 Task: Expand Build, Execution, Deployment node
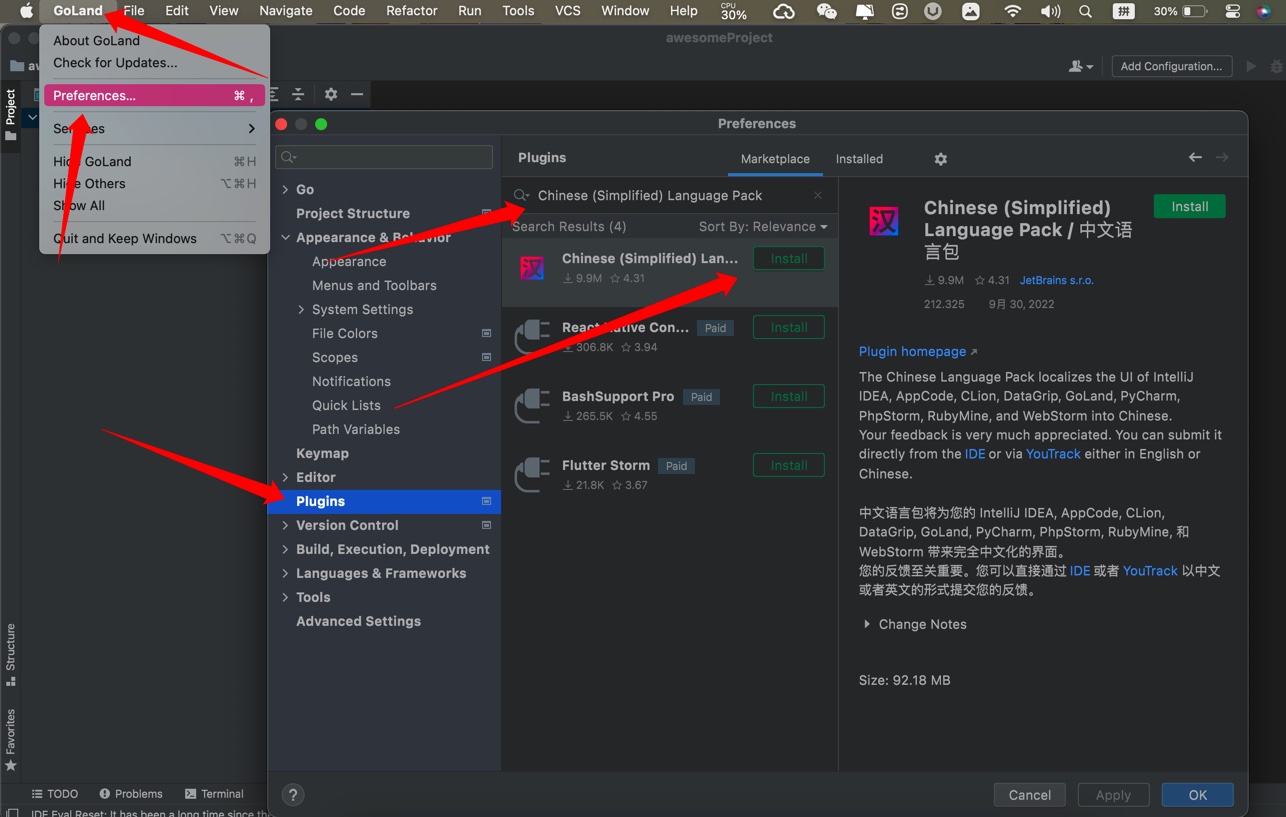(x=285, y=550)
